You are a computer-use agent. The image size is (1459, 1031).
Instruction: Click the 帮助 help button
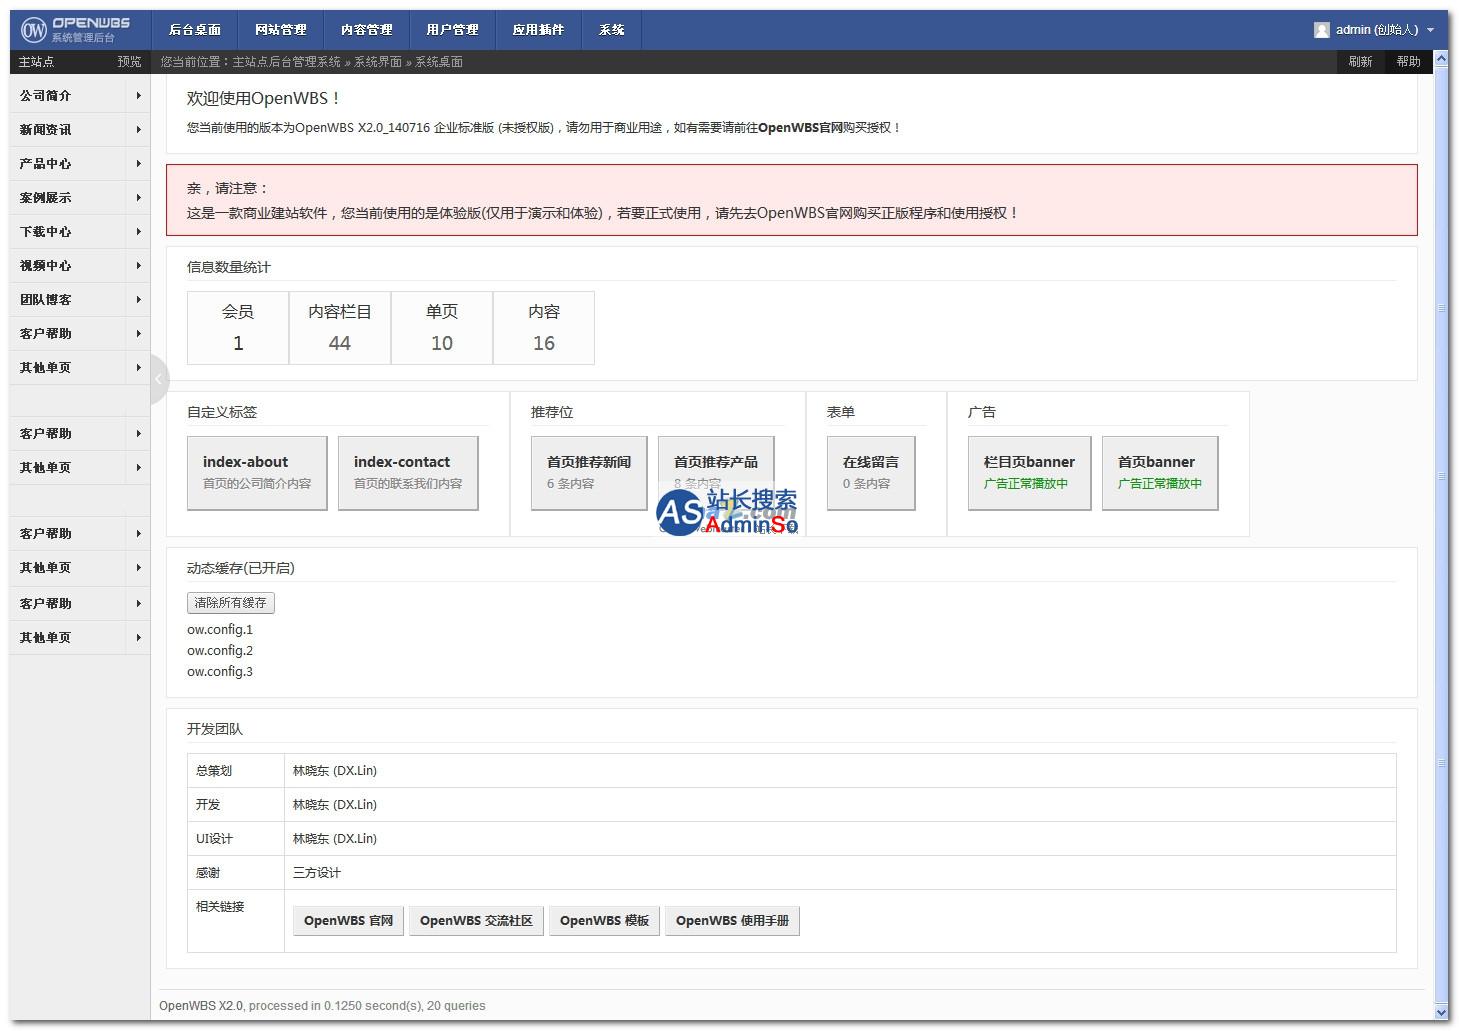click(1409, 62)
